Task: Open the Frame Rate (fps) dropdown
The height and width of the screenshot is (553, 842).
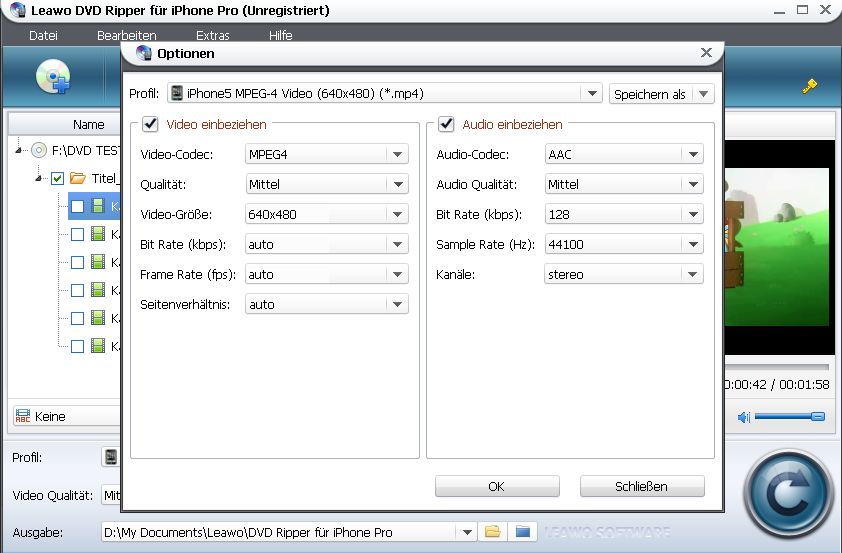Action: coord(397,275)
